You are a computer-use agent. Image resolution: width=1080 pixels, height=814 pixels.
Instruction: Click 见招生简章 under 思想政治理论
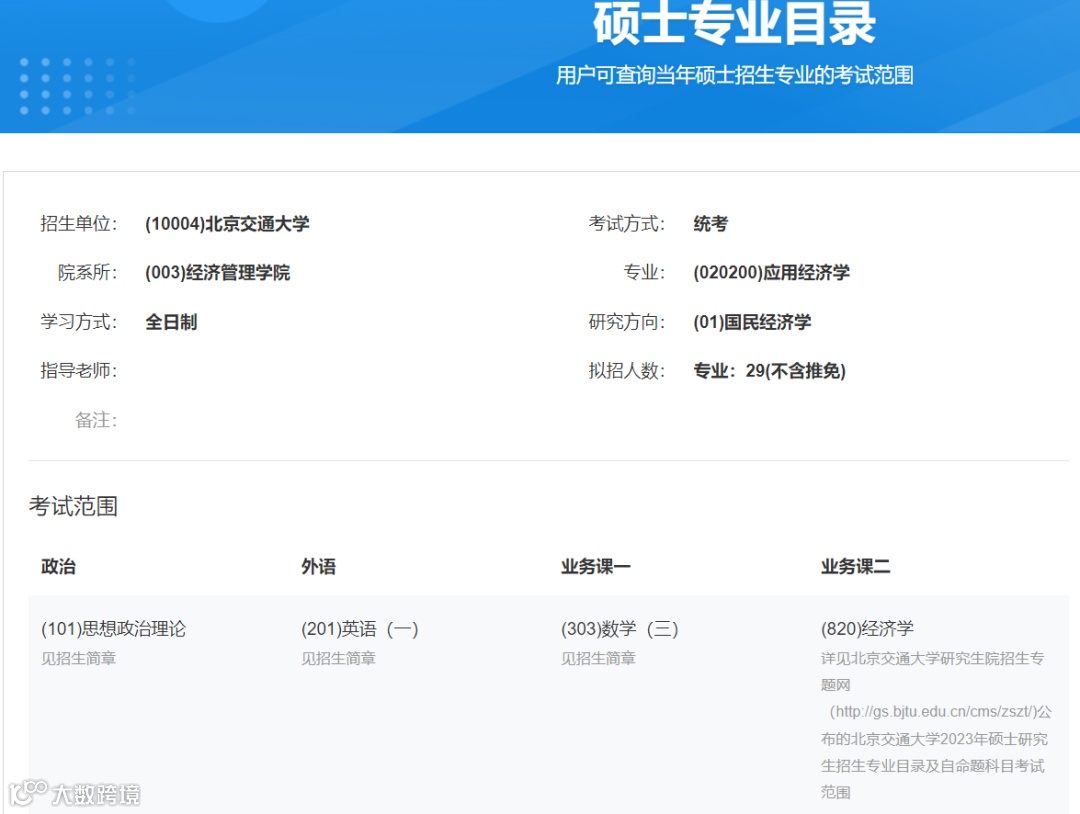[x=79, y=658]
